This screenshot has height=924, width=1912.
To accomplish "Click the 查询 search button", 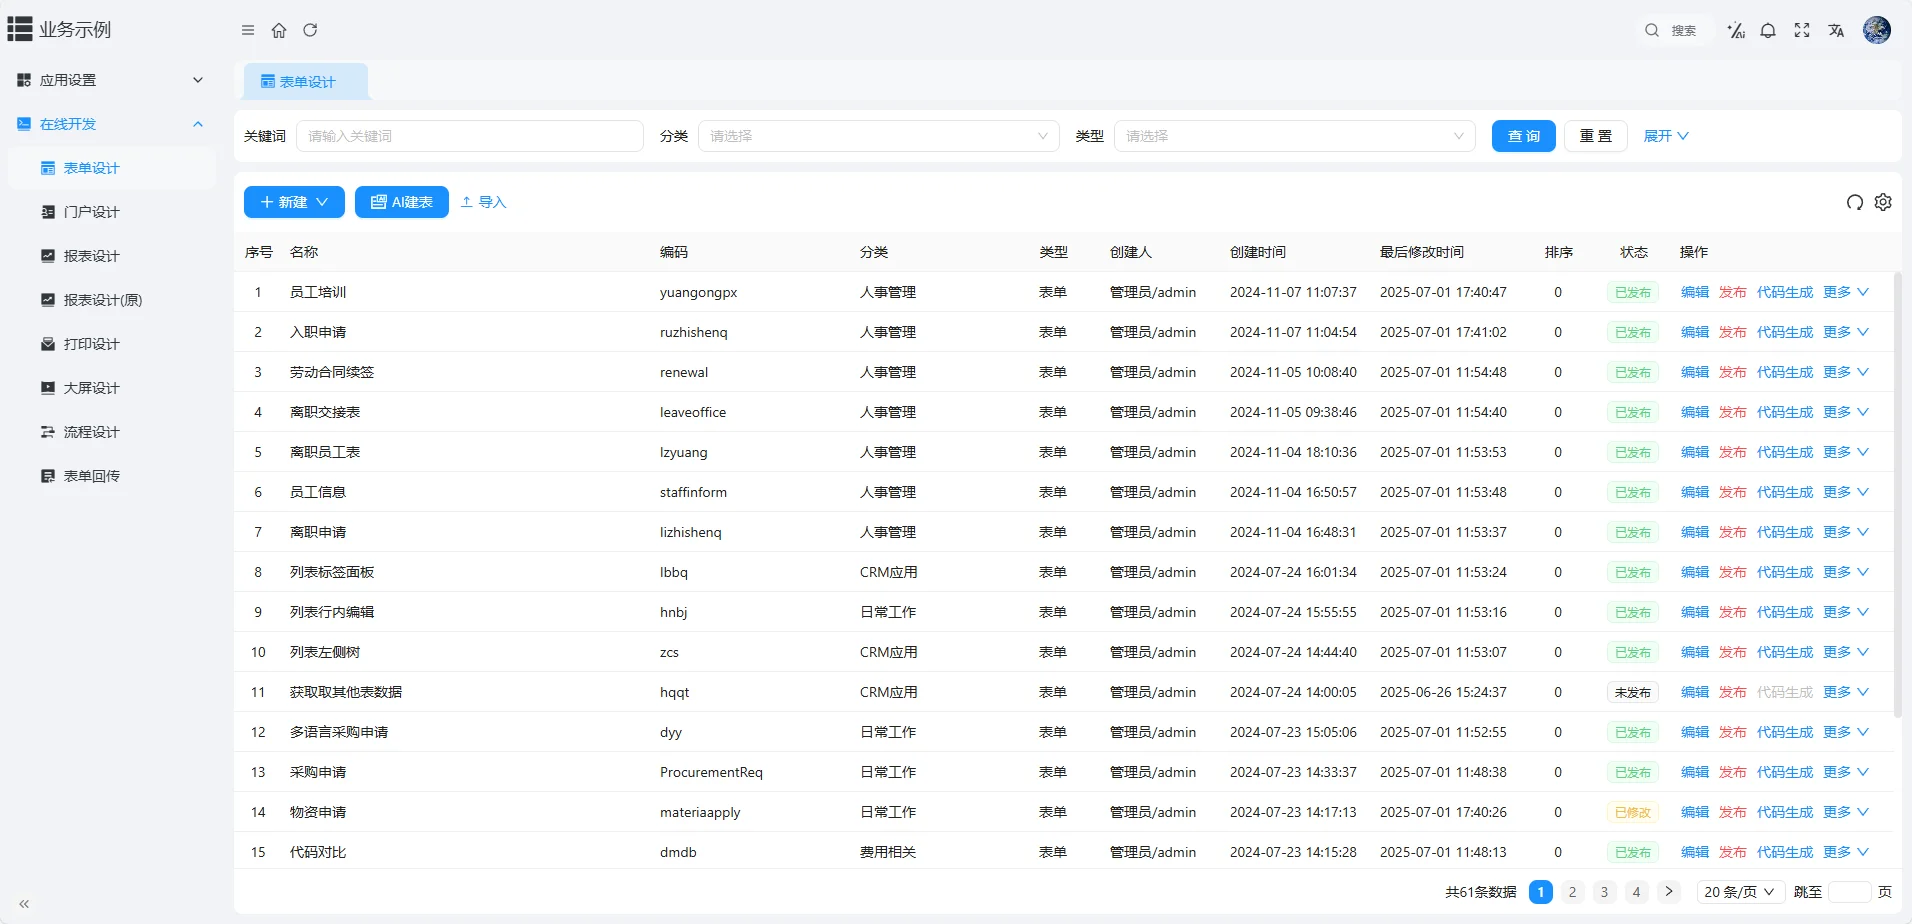I will 1524,136.
